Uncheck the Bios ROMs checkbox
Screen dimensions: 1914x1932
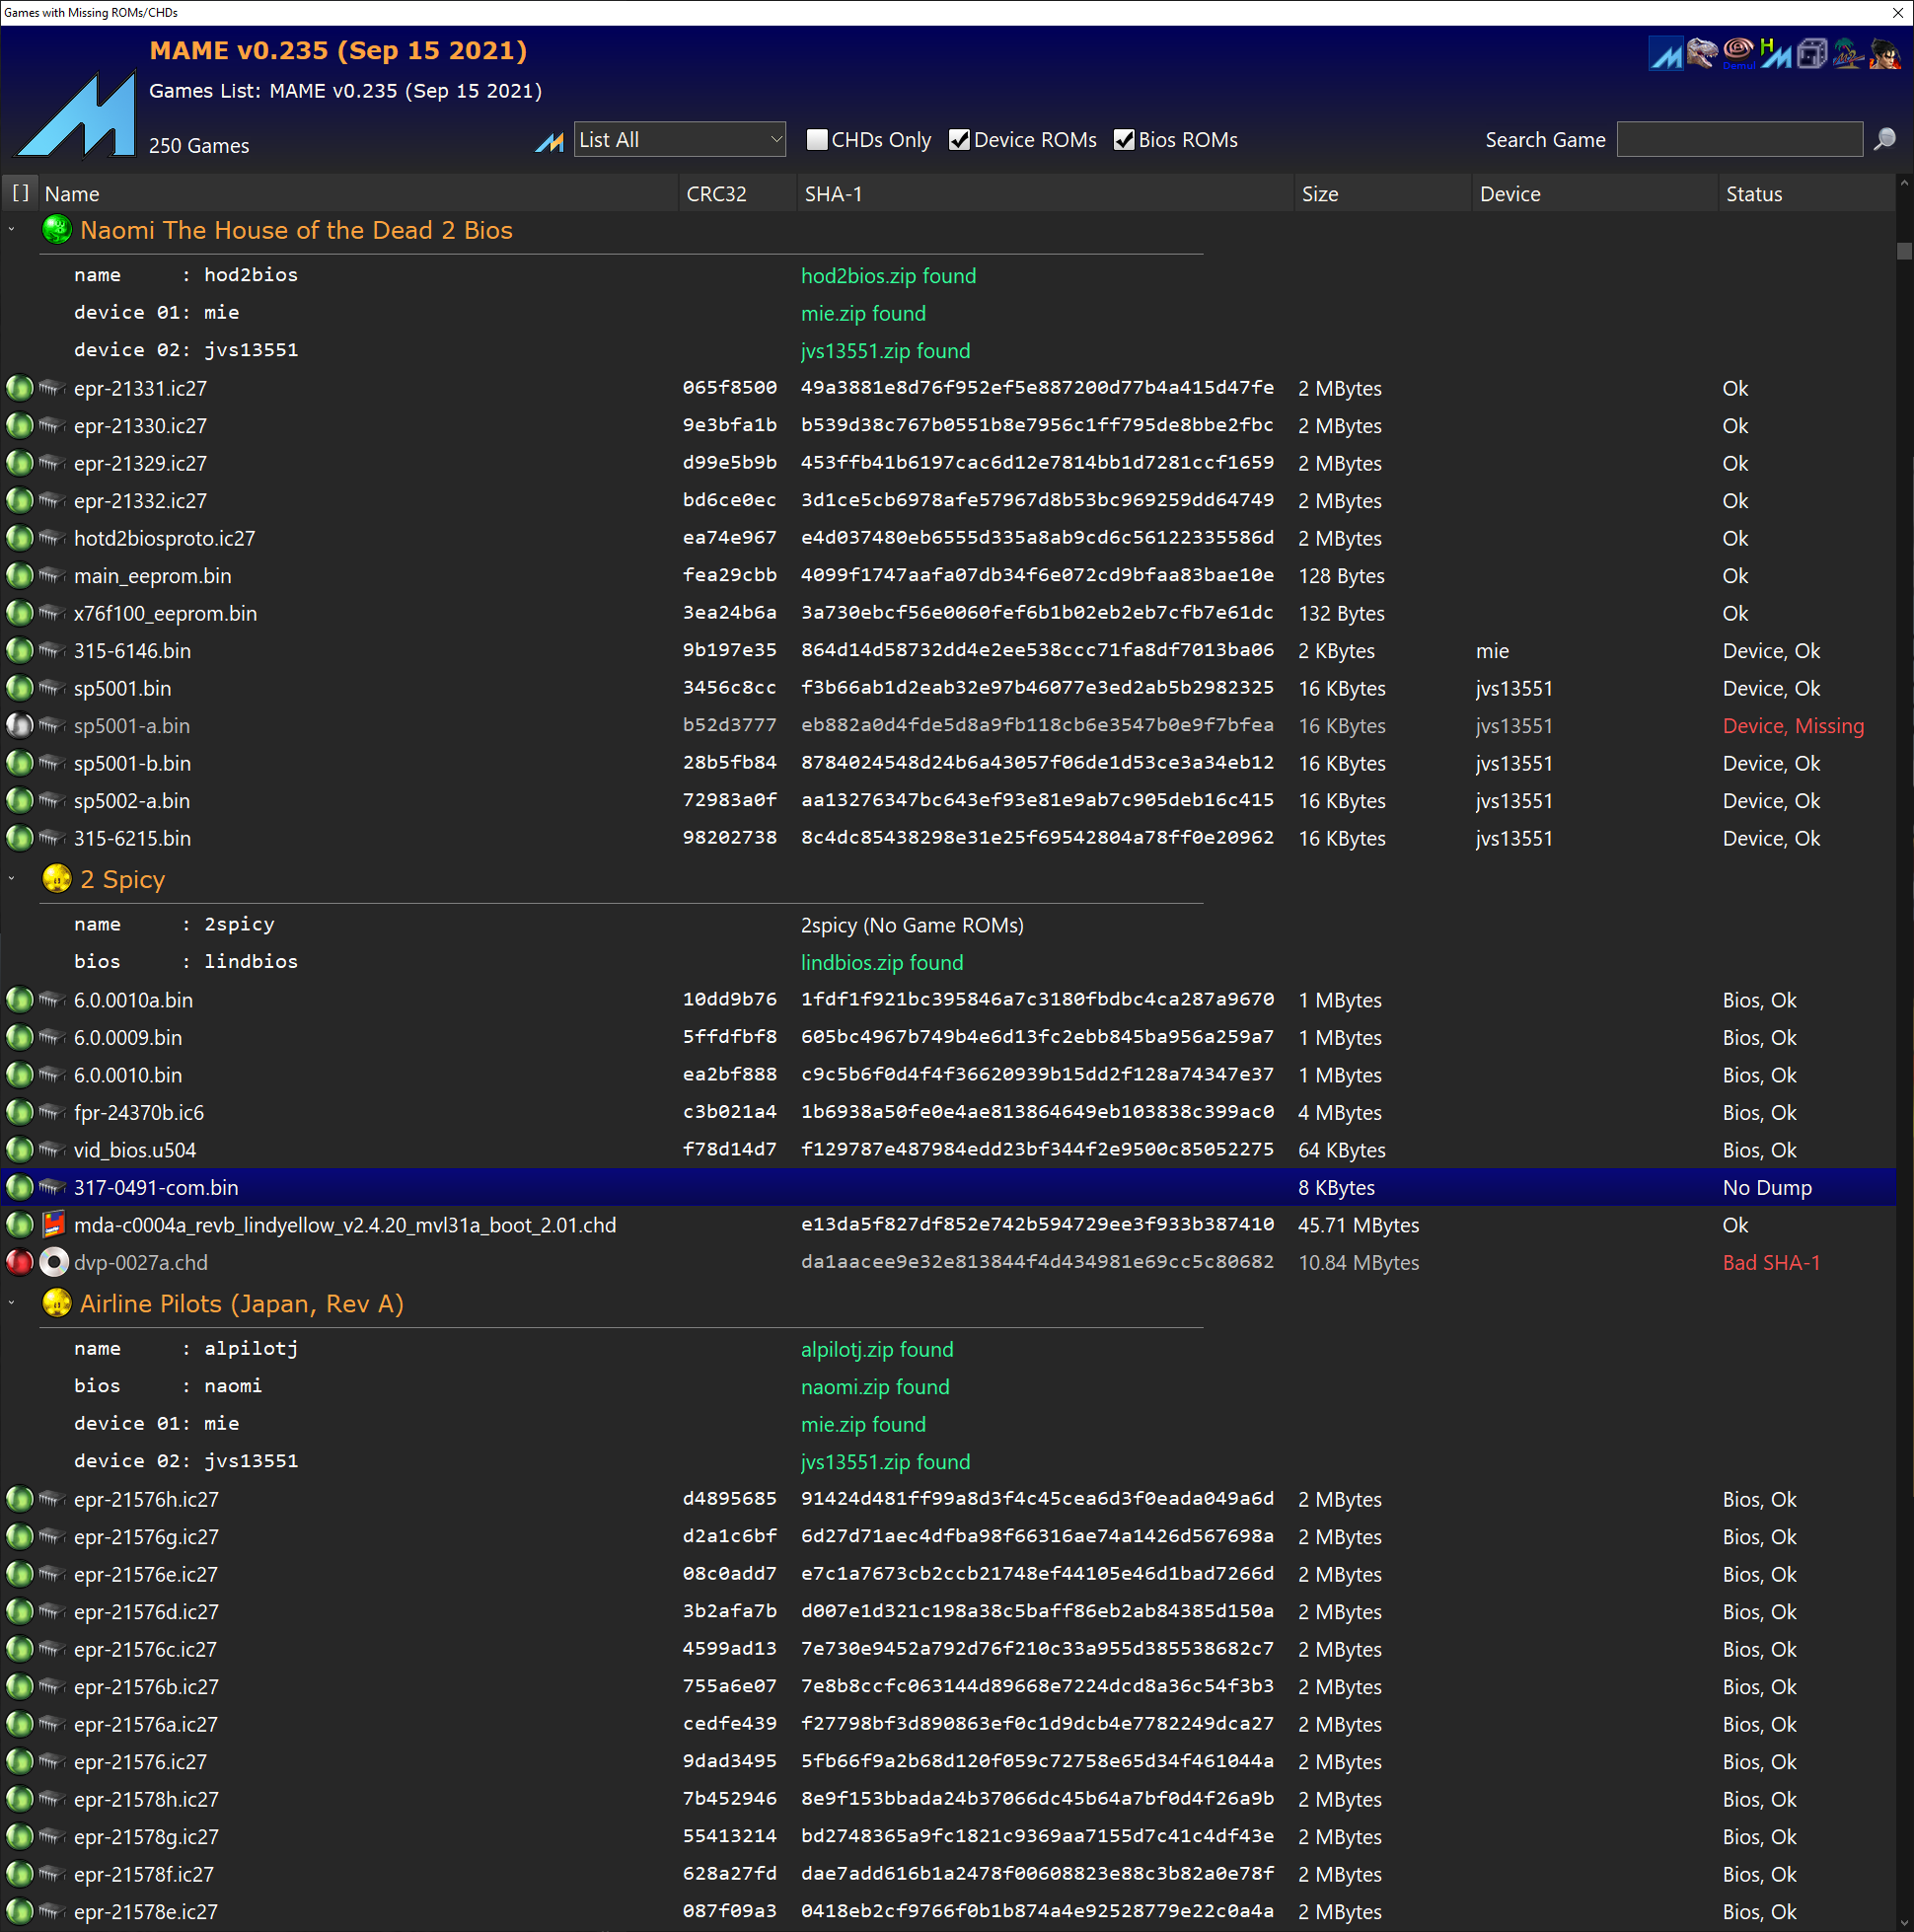click(1124, 140)
